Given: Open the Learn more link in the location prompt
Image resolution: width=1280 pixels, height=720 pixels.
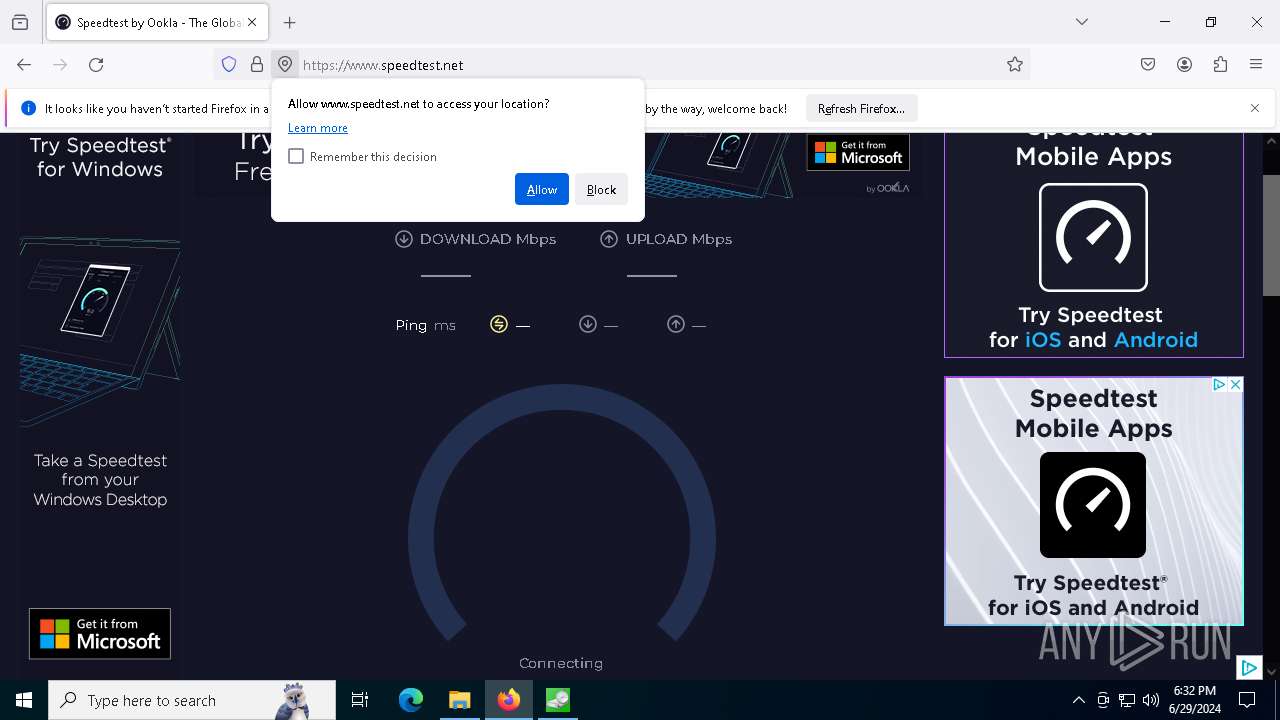Looking at the screenshot, I should [318, 128].
